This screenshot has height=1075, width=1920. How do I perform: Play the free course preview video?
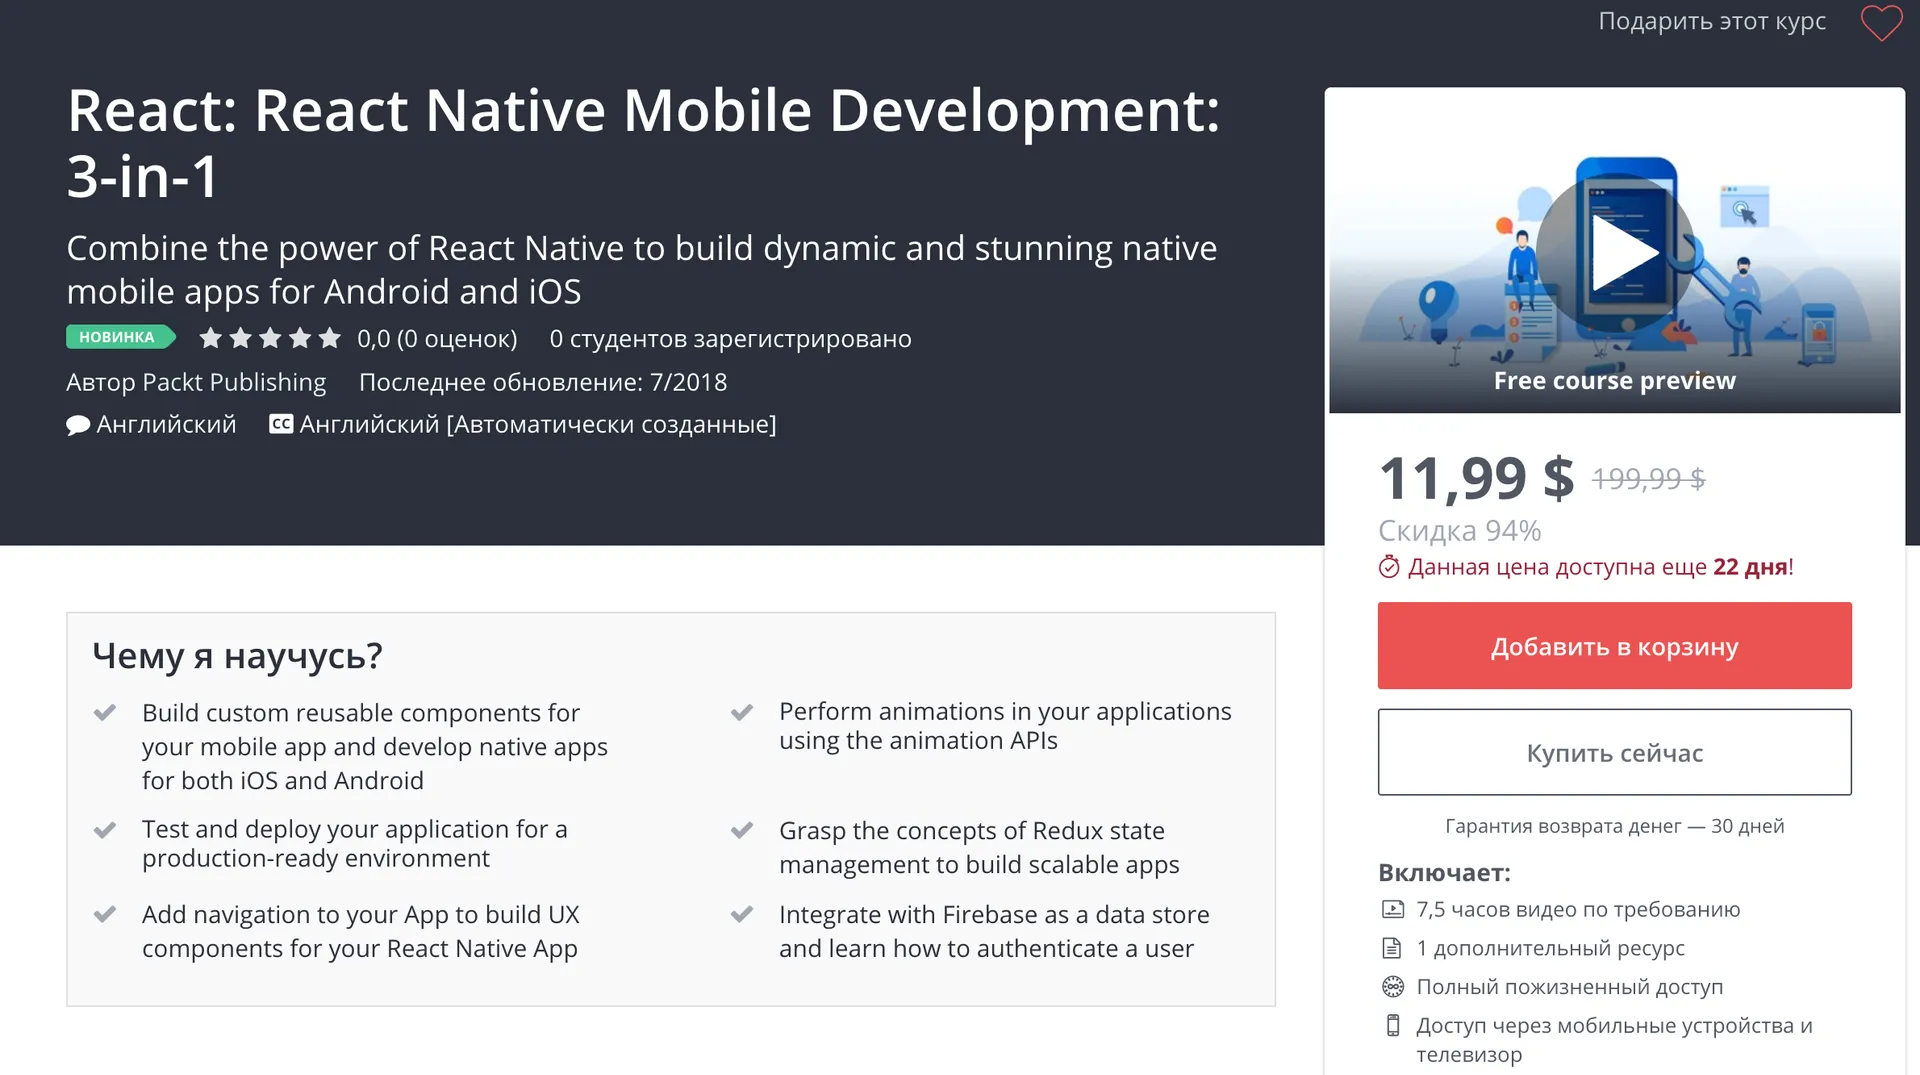[x=1614, y=252]
